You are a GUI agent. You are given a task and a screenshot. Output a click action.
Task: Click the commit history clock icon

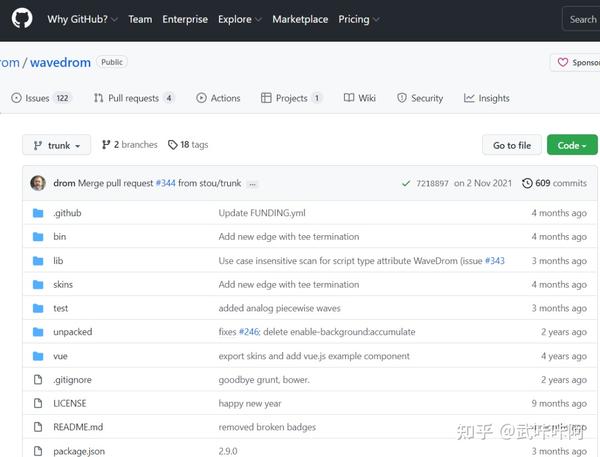pyautogui.click(x=527, y=183)
